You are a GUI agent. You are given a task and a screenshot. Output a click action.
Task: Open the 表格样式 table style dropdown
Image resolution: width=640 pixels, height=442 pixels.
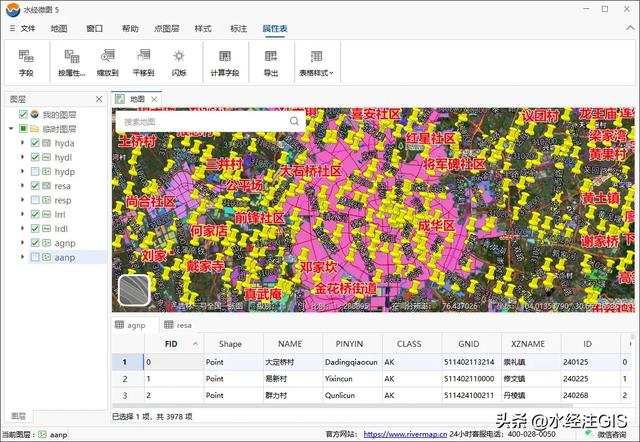[x=316, y=62]
